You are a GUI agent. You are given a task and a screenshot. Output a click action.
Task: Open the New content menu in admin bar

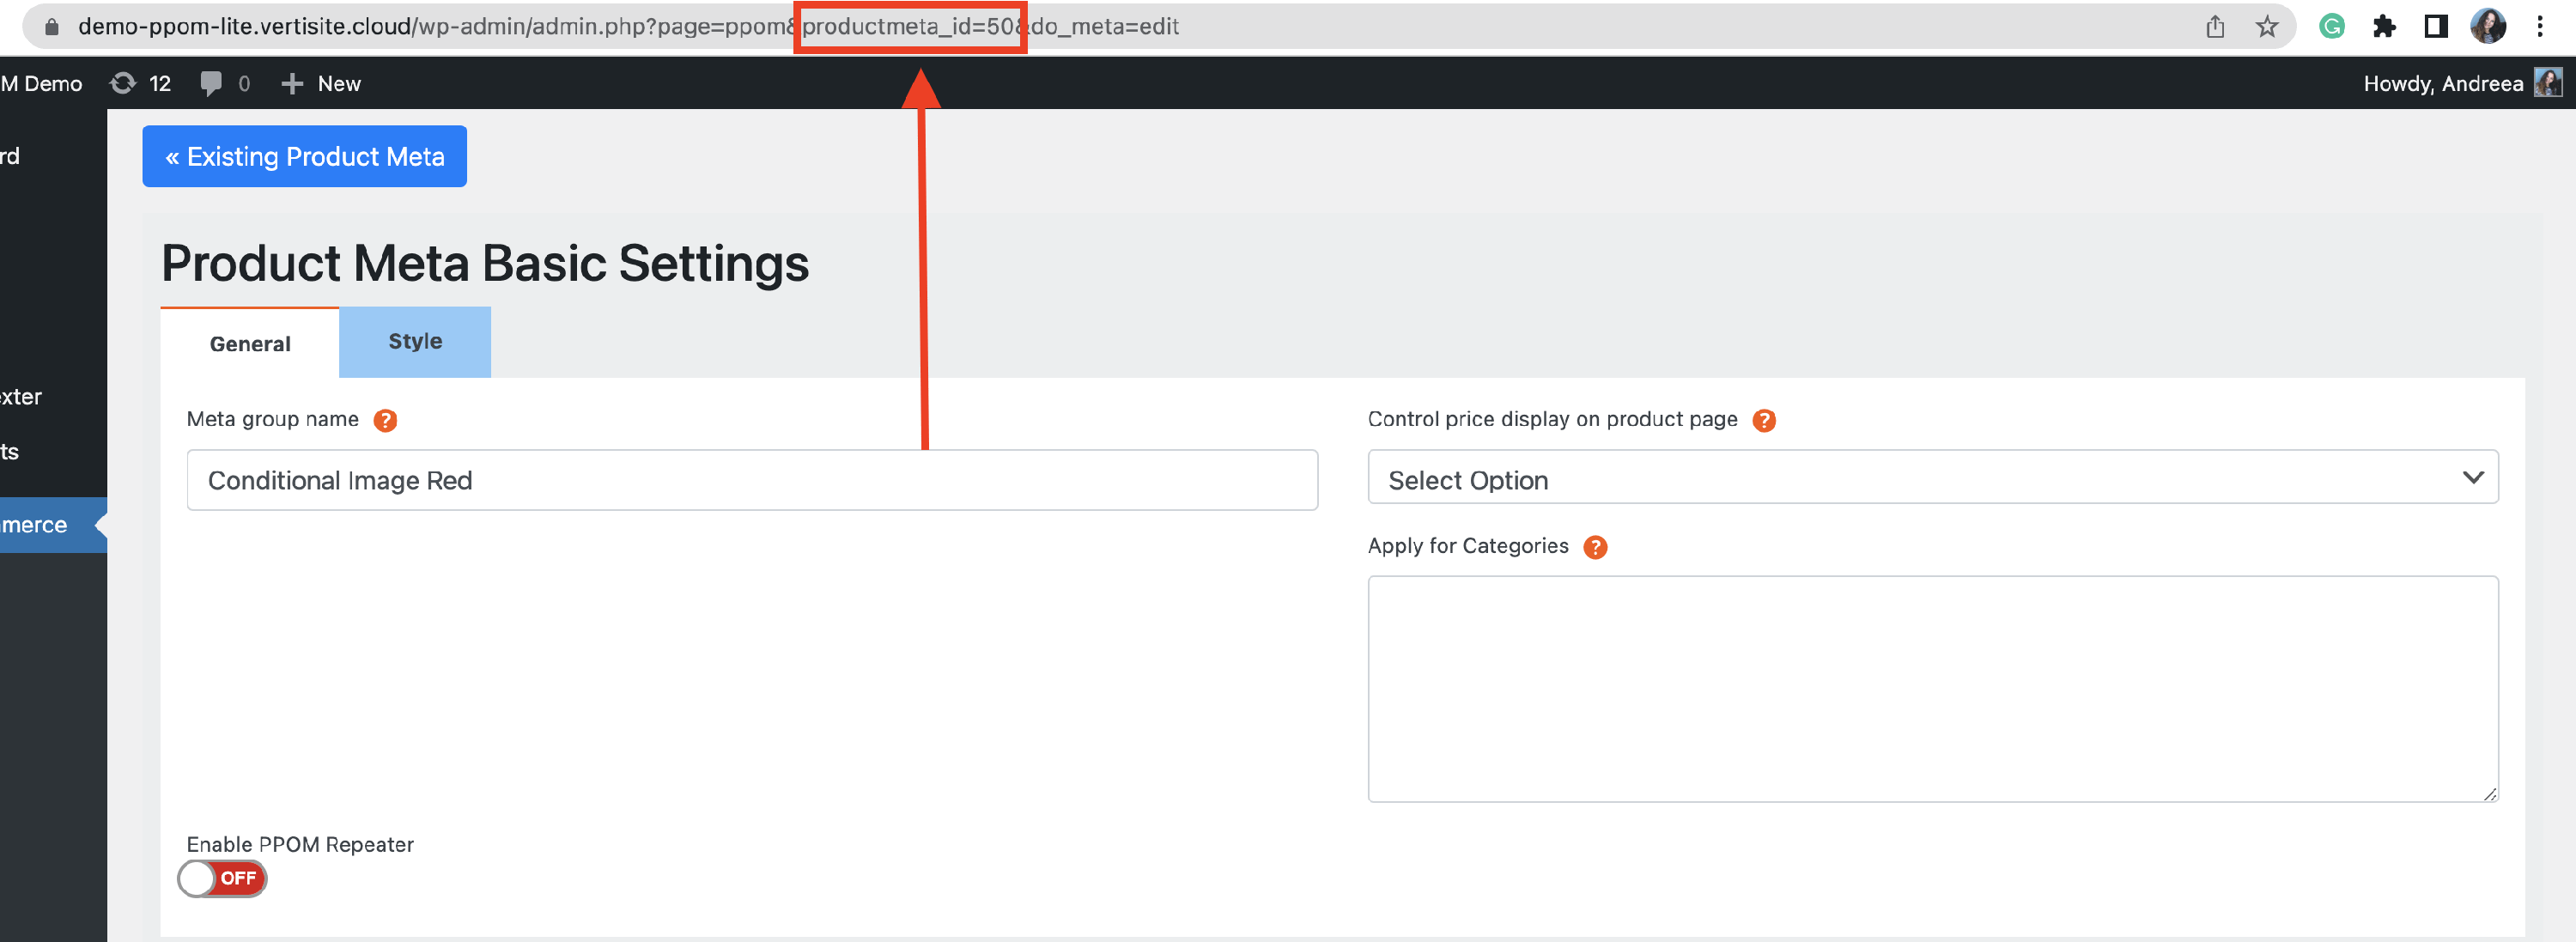(x=321, y=83)
